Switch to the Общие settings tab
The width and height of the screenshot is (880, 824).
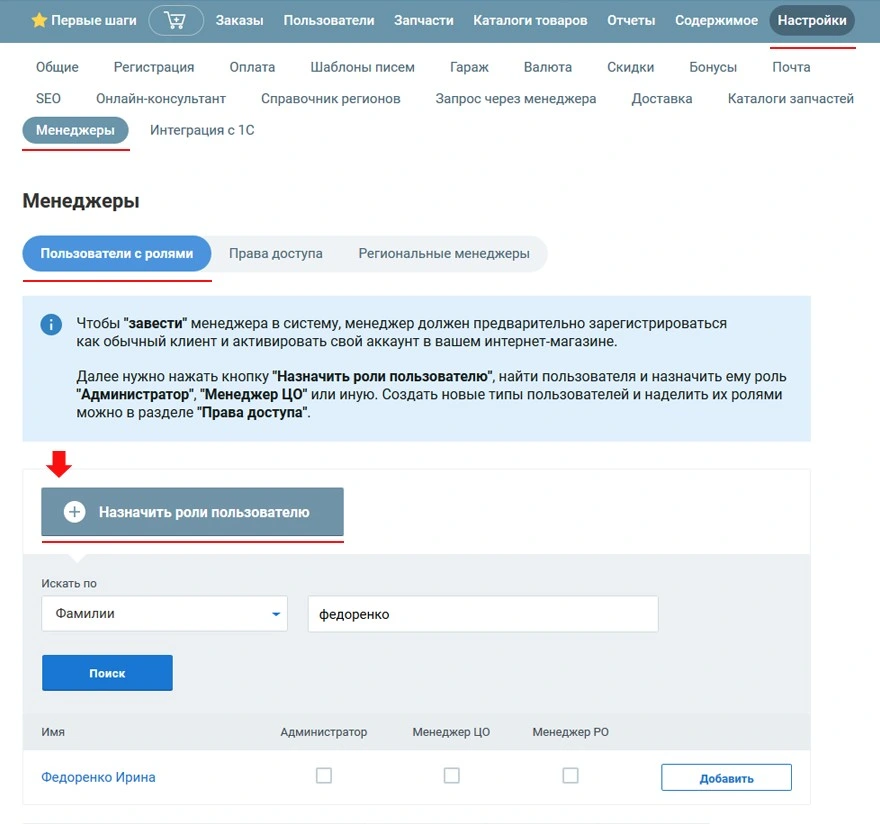click(x=57, y=67)
